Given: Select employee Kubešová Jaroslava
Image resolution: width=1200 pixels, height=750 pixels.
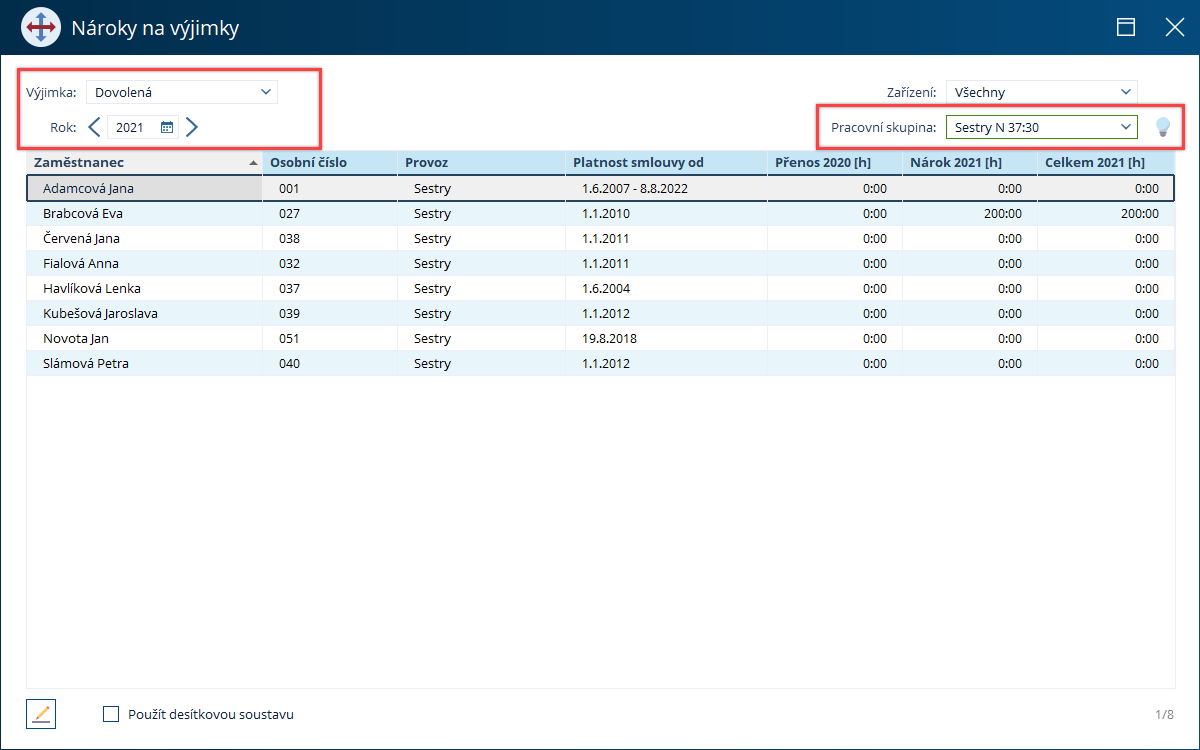Looking at the screenshot, I should click(100, 313).
